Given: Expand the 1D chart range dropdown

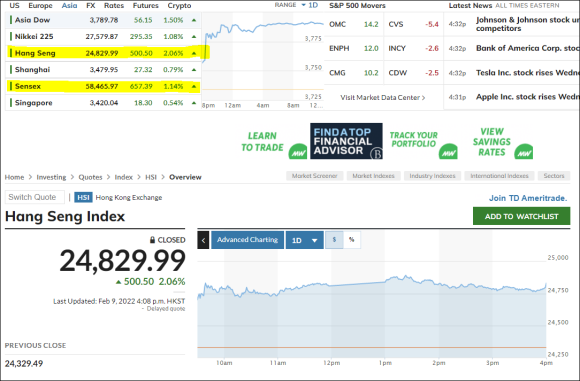Looking at the screenshot, I should [304, 240].
